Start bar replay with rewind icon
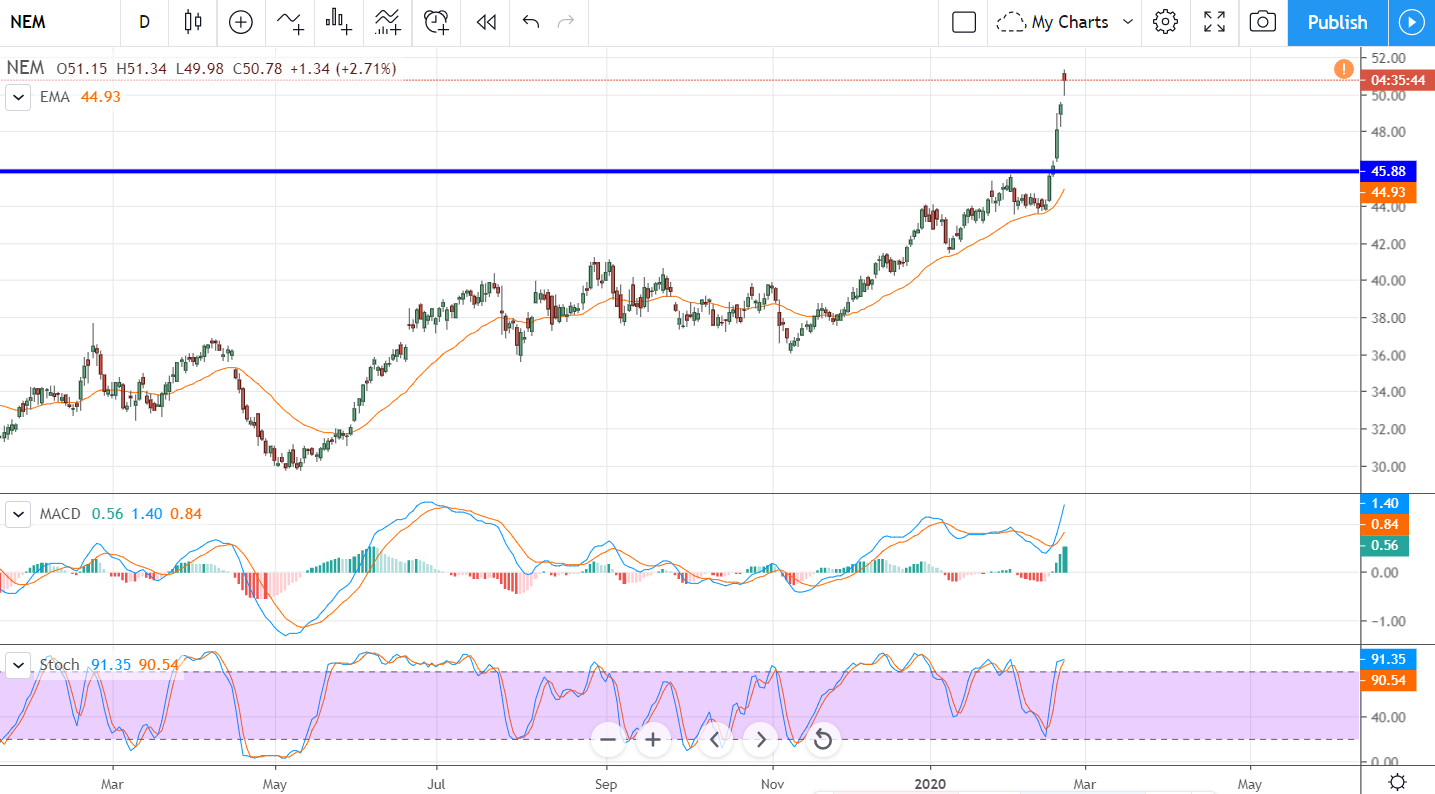Image resolution: width=1435 pixels, height=794 pixels. 486,22
